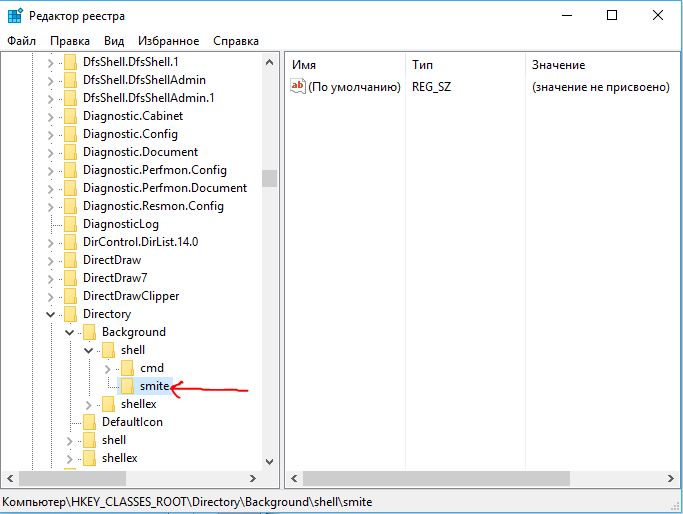
Task: Click folder icon of Diagnostic.Perfmon.Document
Action: point(71,188)
